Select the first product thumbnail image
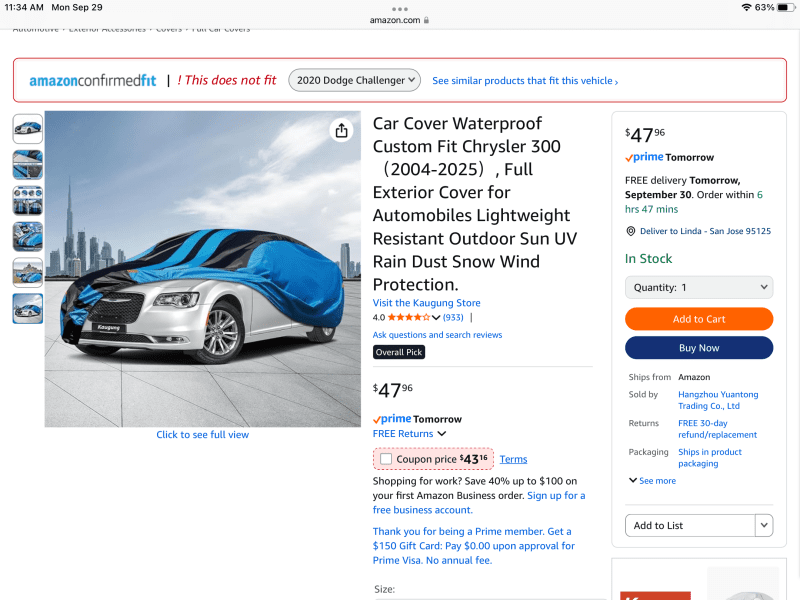The height and width of the screenshot is (600, 800). pos(28,129)
